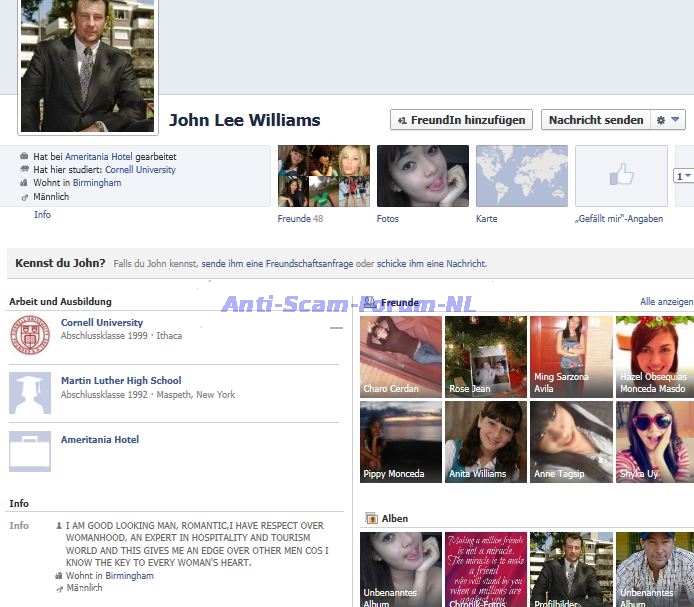Click FreundIn hinzufügen button
694x607 pixels.
coord(461,120)
